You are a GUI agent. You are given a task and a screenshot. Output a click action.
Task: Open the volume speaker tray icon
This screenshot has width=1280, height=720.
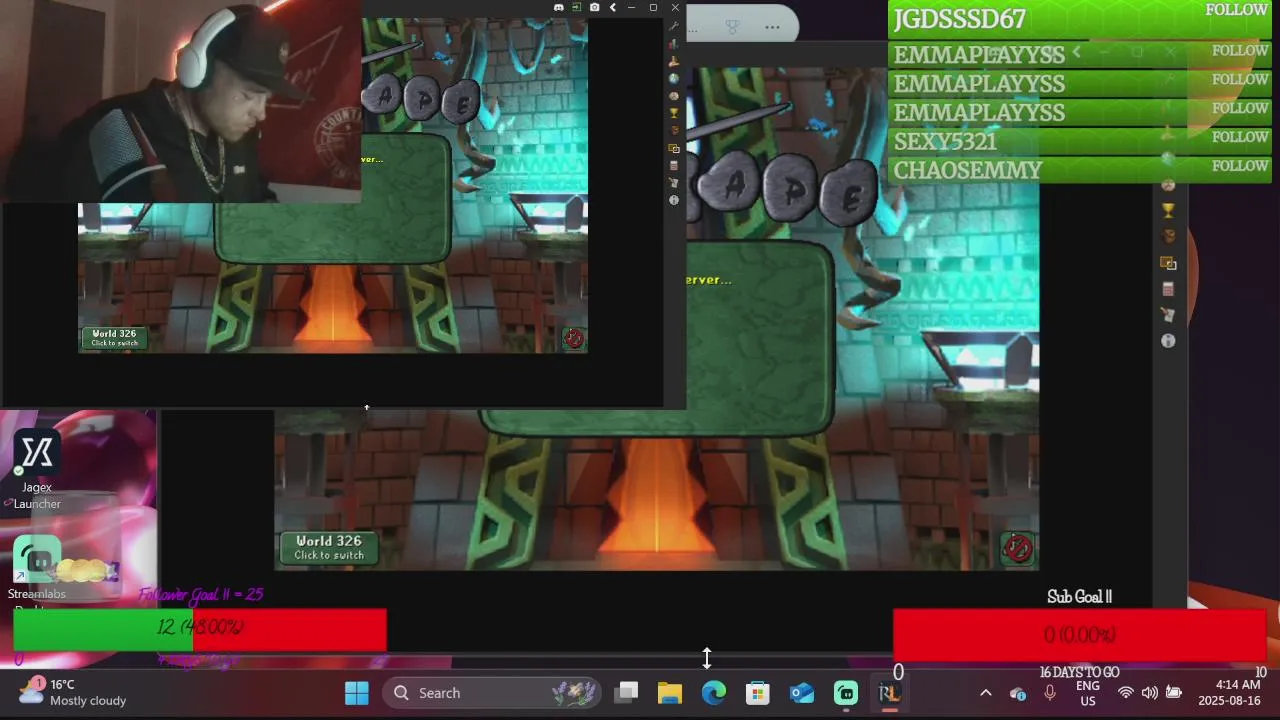(1150, 693)
